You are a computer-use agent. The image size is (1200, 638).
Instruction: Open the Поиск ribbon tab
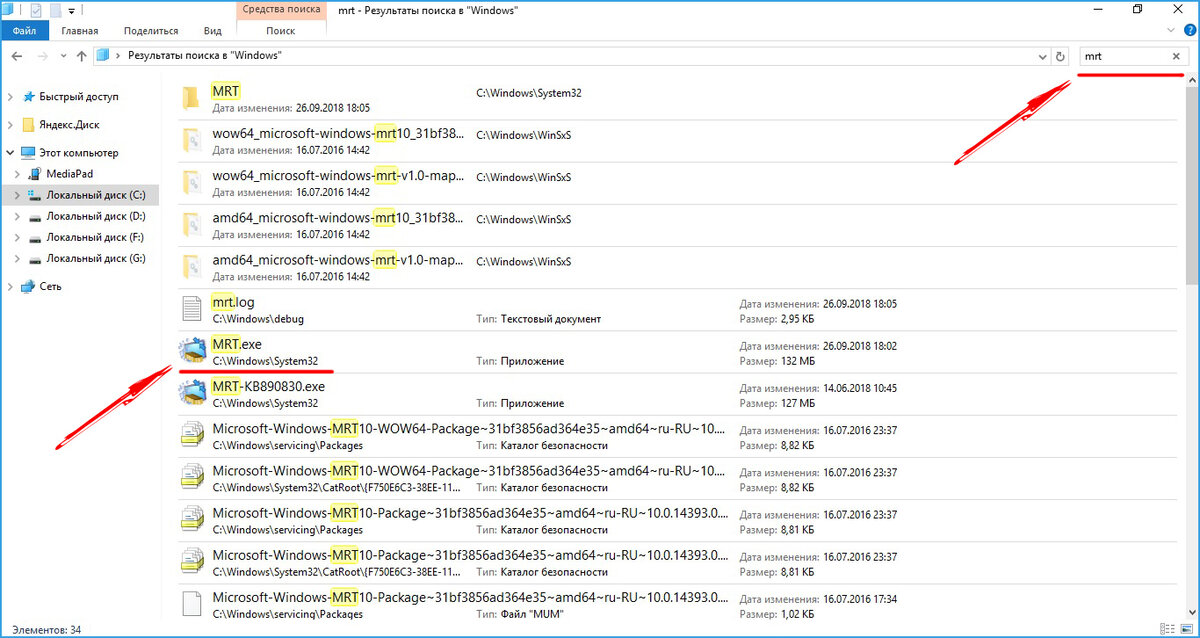click(281, 31)
